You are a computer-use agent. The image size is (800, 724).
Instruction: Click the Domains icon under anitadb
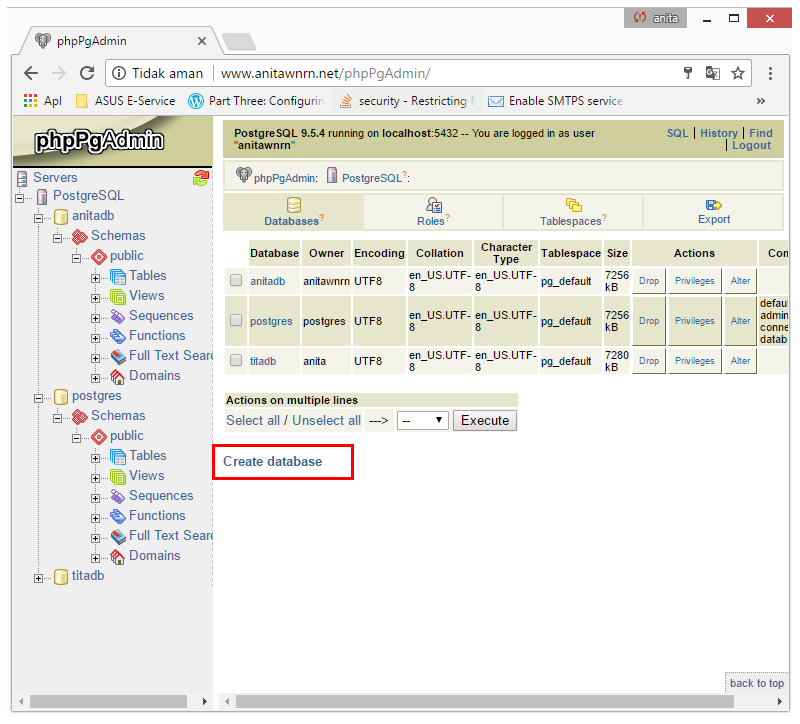click(x=118, y=377)
